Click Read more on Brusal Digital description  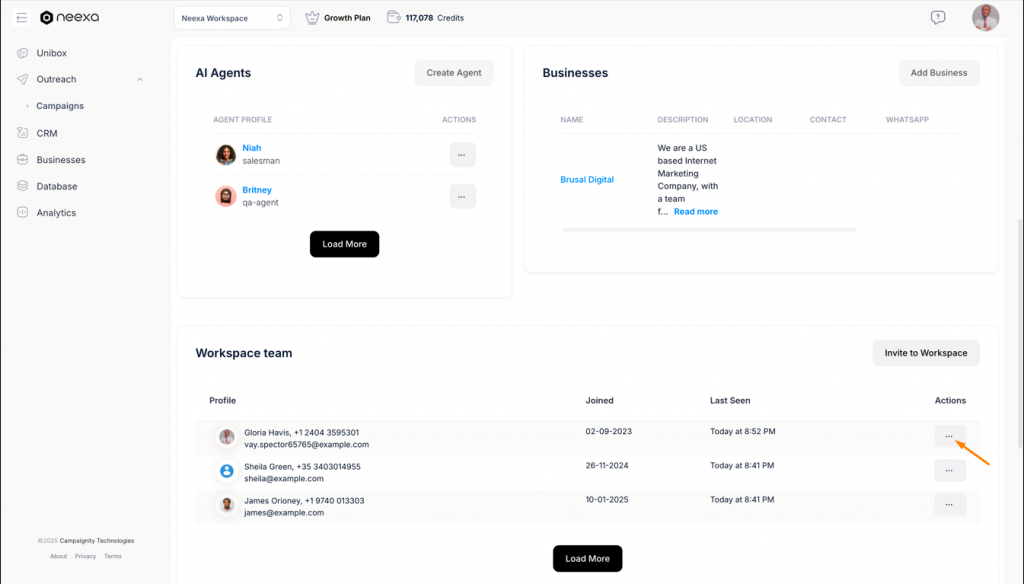(695, 212)
